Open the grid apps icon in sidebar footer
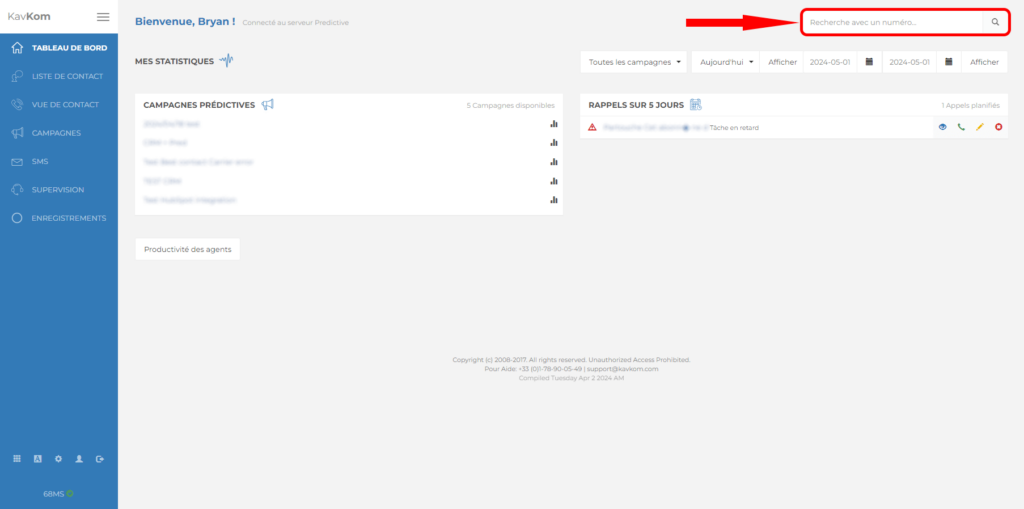This screenshot has width=1024, height=509. point(17,459)
